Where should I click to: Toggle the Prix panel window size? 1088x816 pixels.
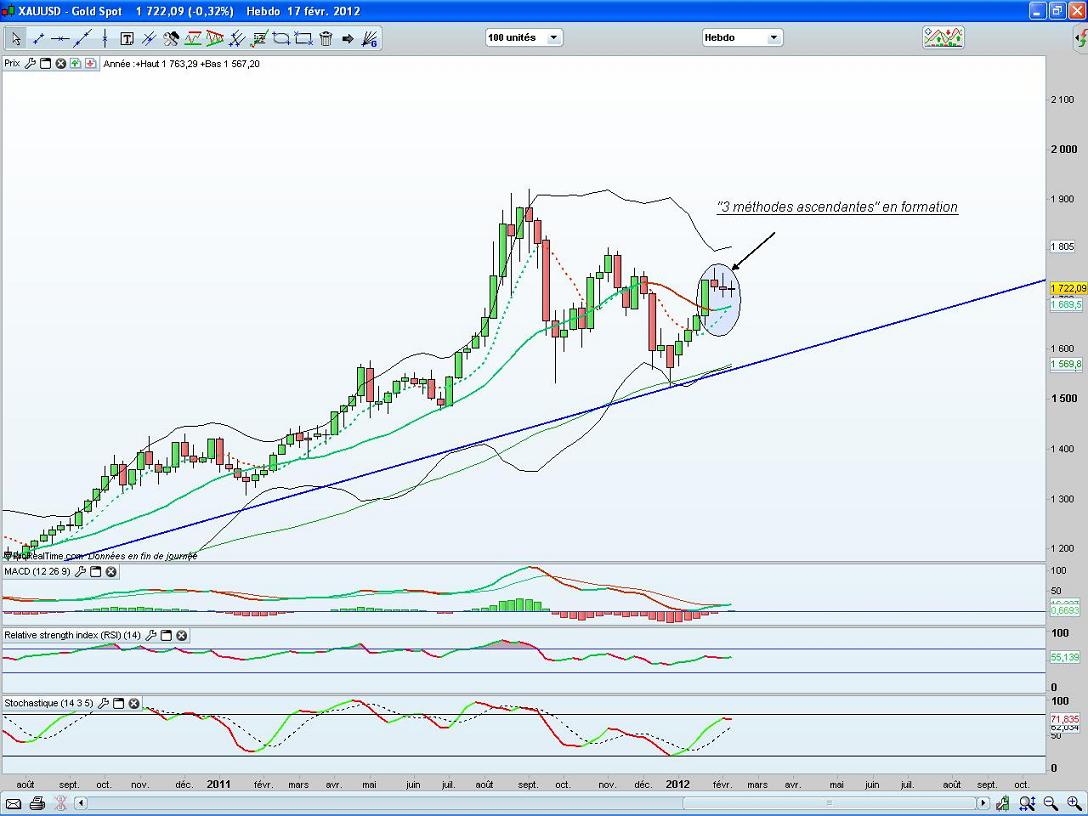click(45, 63)
